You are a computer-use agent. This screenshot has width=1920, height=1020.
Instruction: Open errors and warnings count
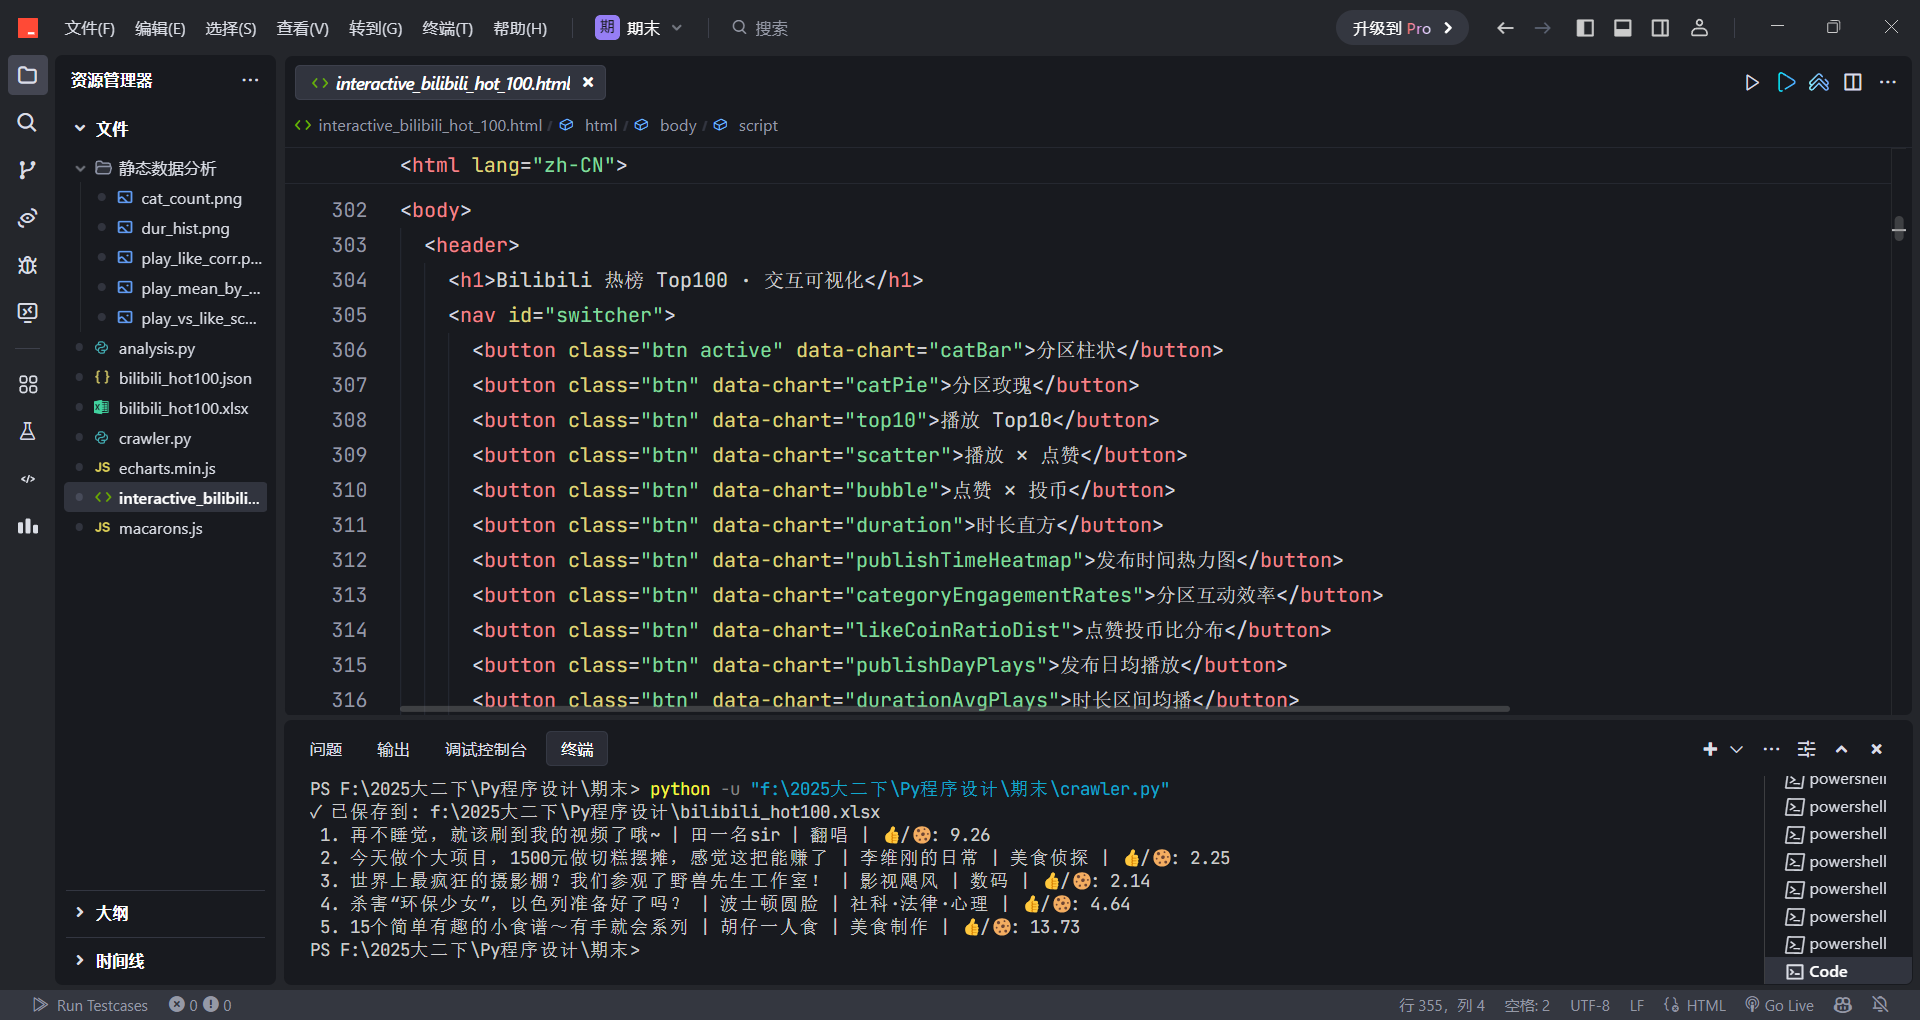pyautogui.click(x=200, y=1005)
